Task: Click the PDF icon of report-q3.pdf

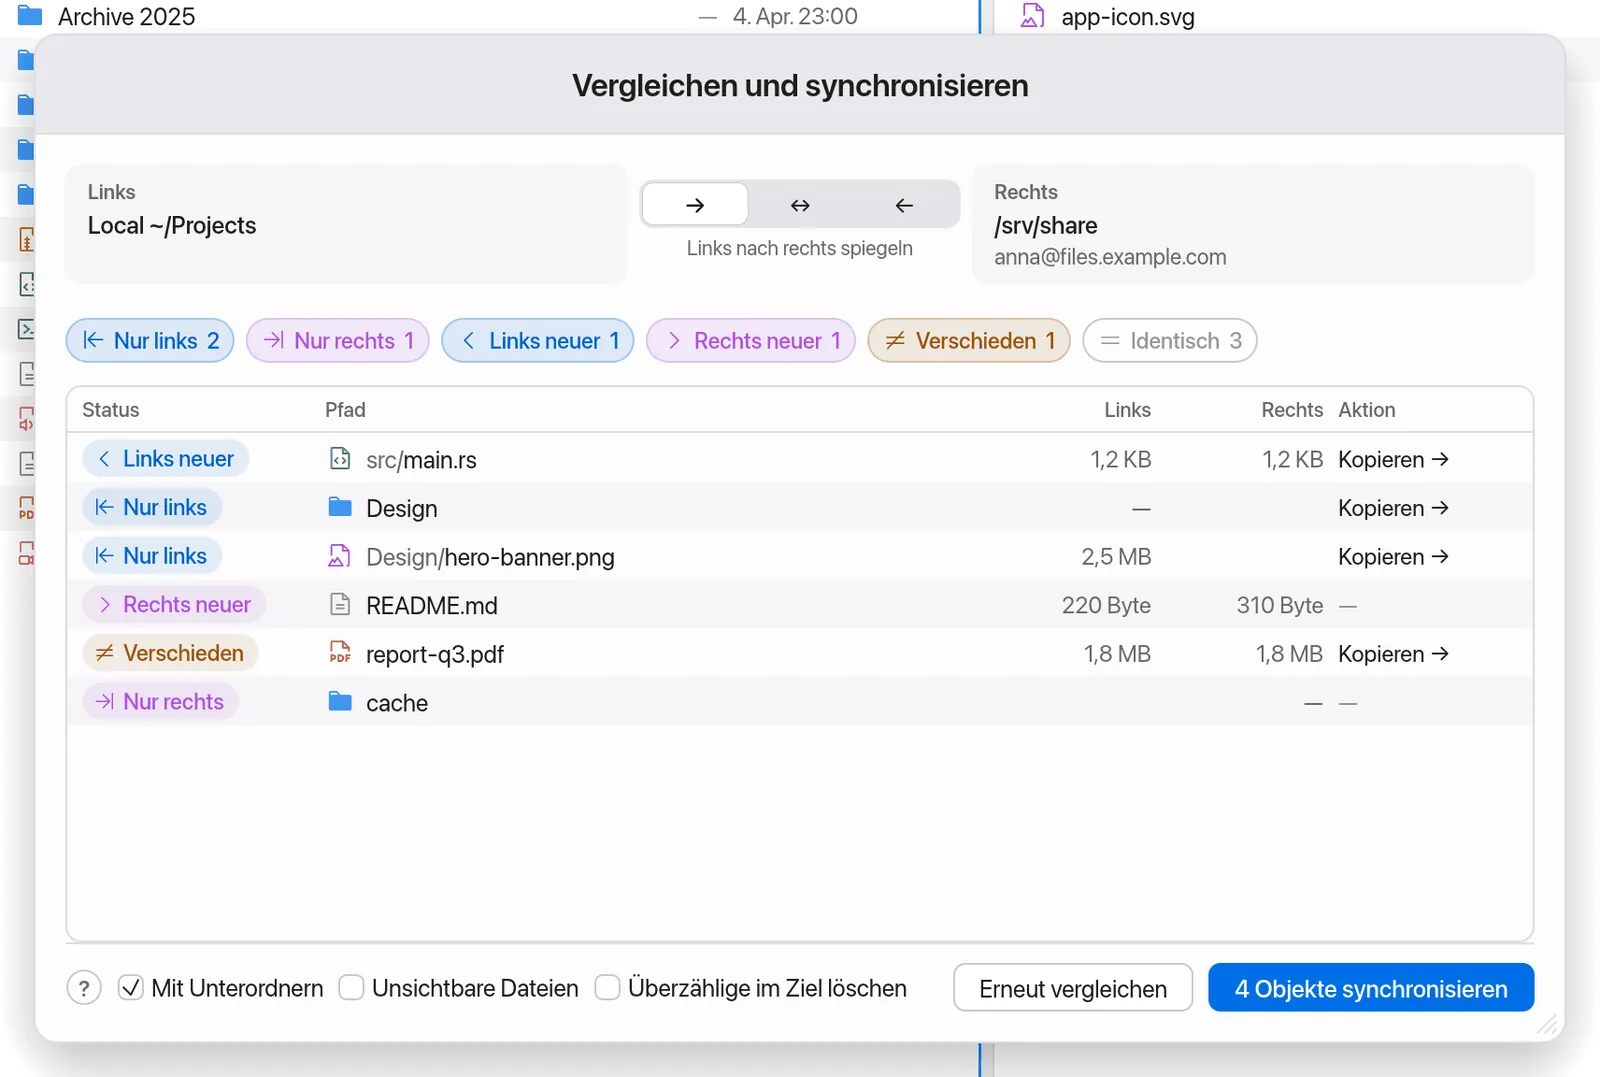Action: coord(340,653)
